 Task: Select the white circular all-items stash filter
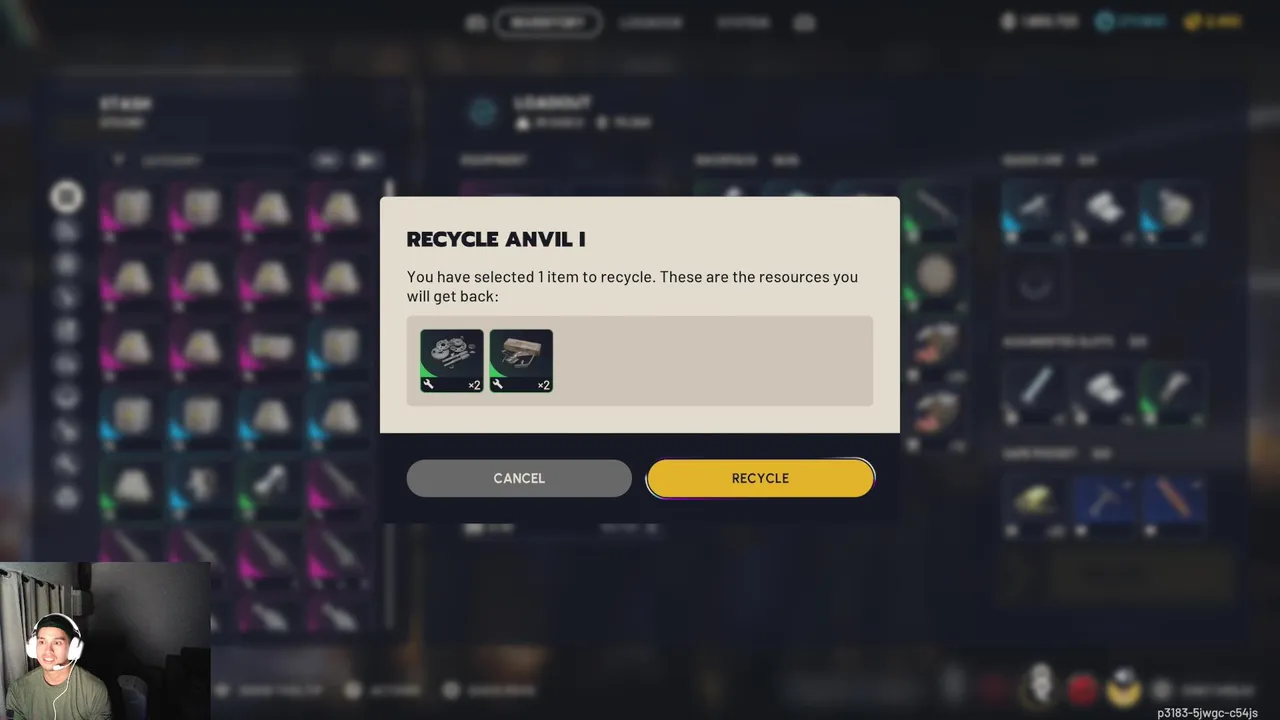coord(66,197)
